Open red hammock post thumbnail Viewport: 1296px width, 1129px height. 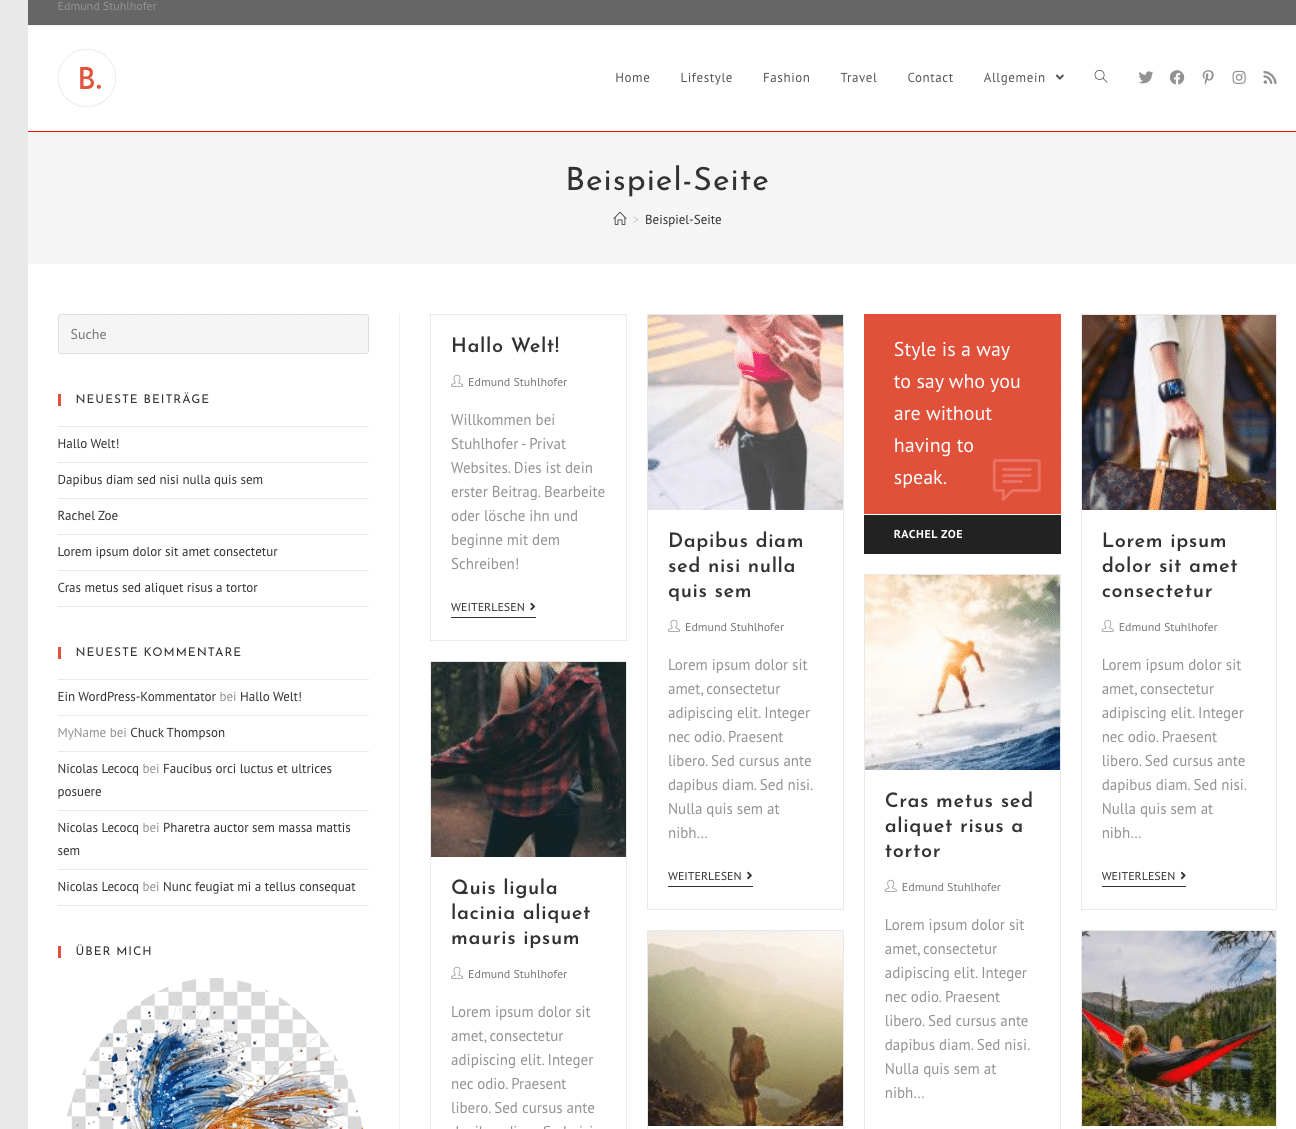(x=1179, y=1029)
